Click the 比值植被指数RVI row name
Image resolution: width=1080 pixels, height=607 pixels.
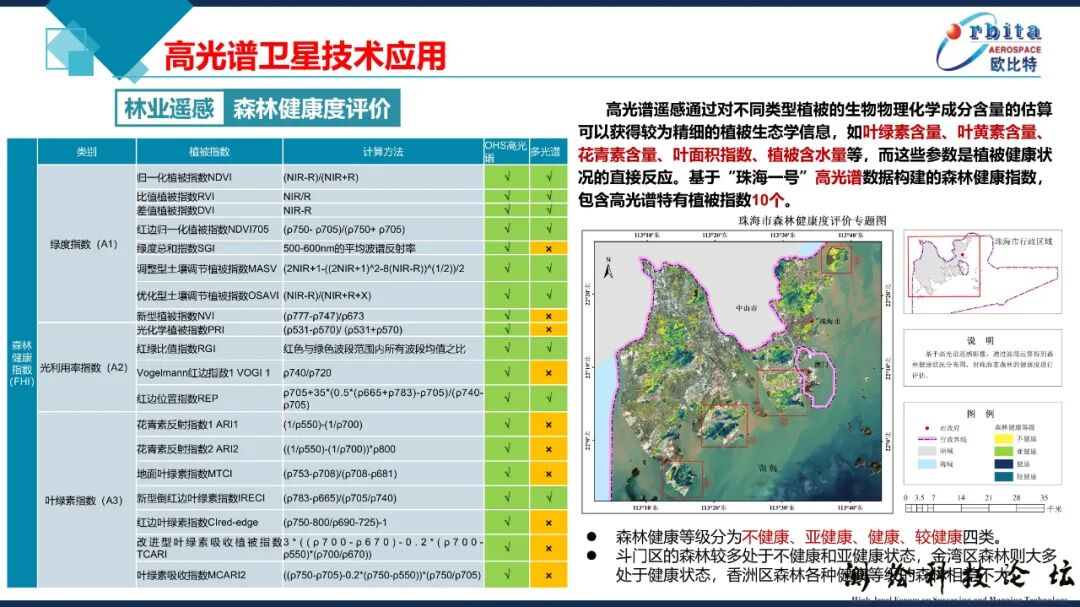[x=176, y=196]
